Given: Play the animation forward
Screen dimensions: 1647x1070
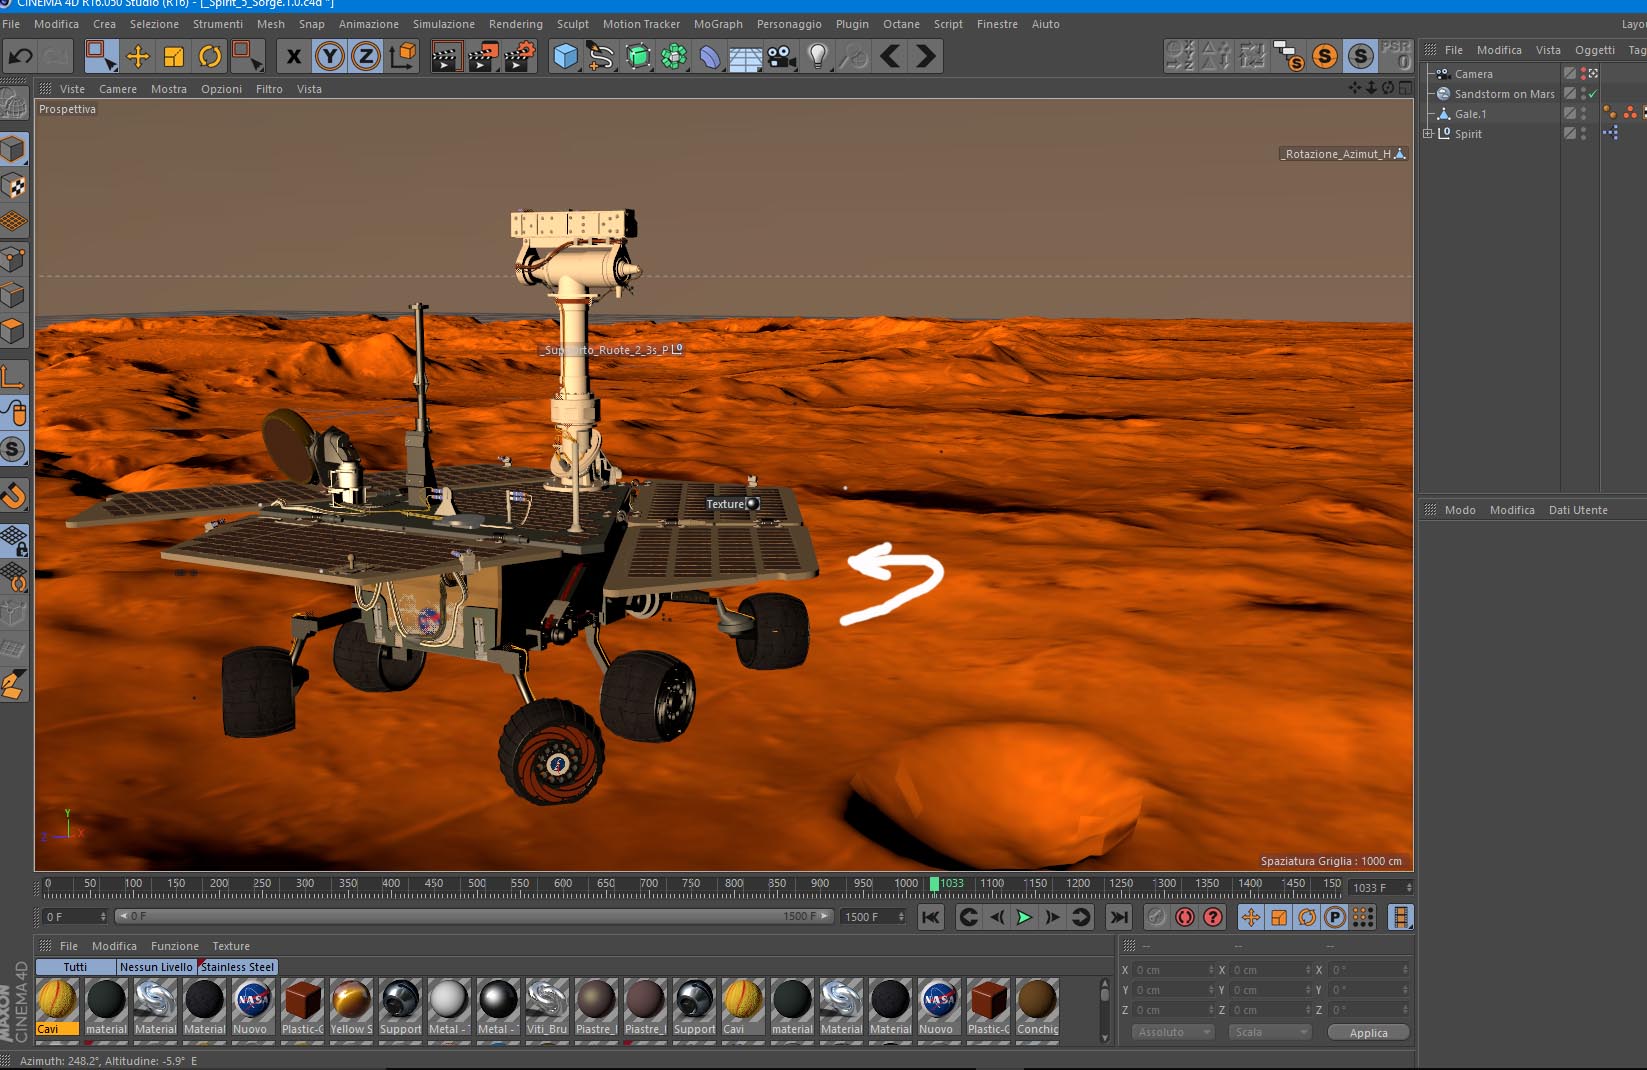Looking at the screenshot, I should (x=1024, y=917).
